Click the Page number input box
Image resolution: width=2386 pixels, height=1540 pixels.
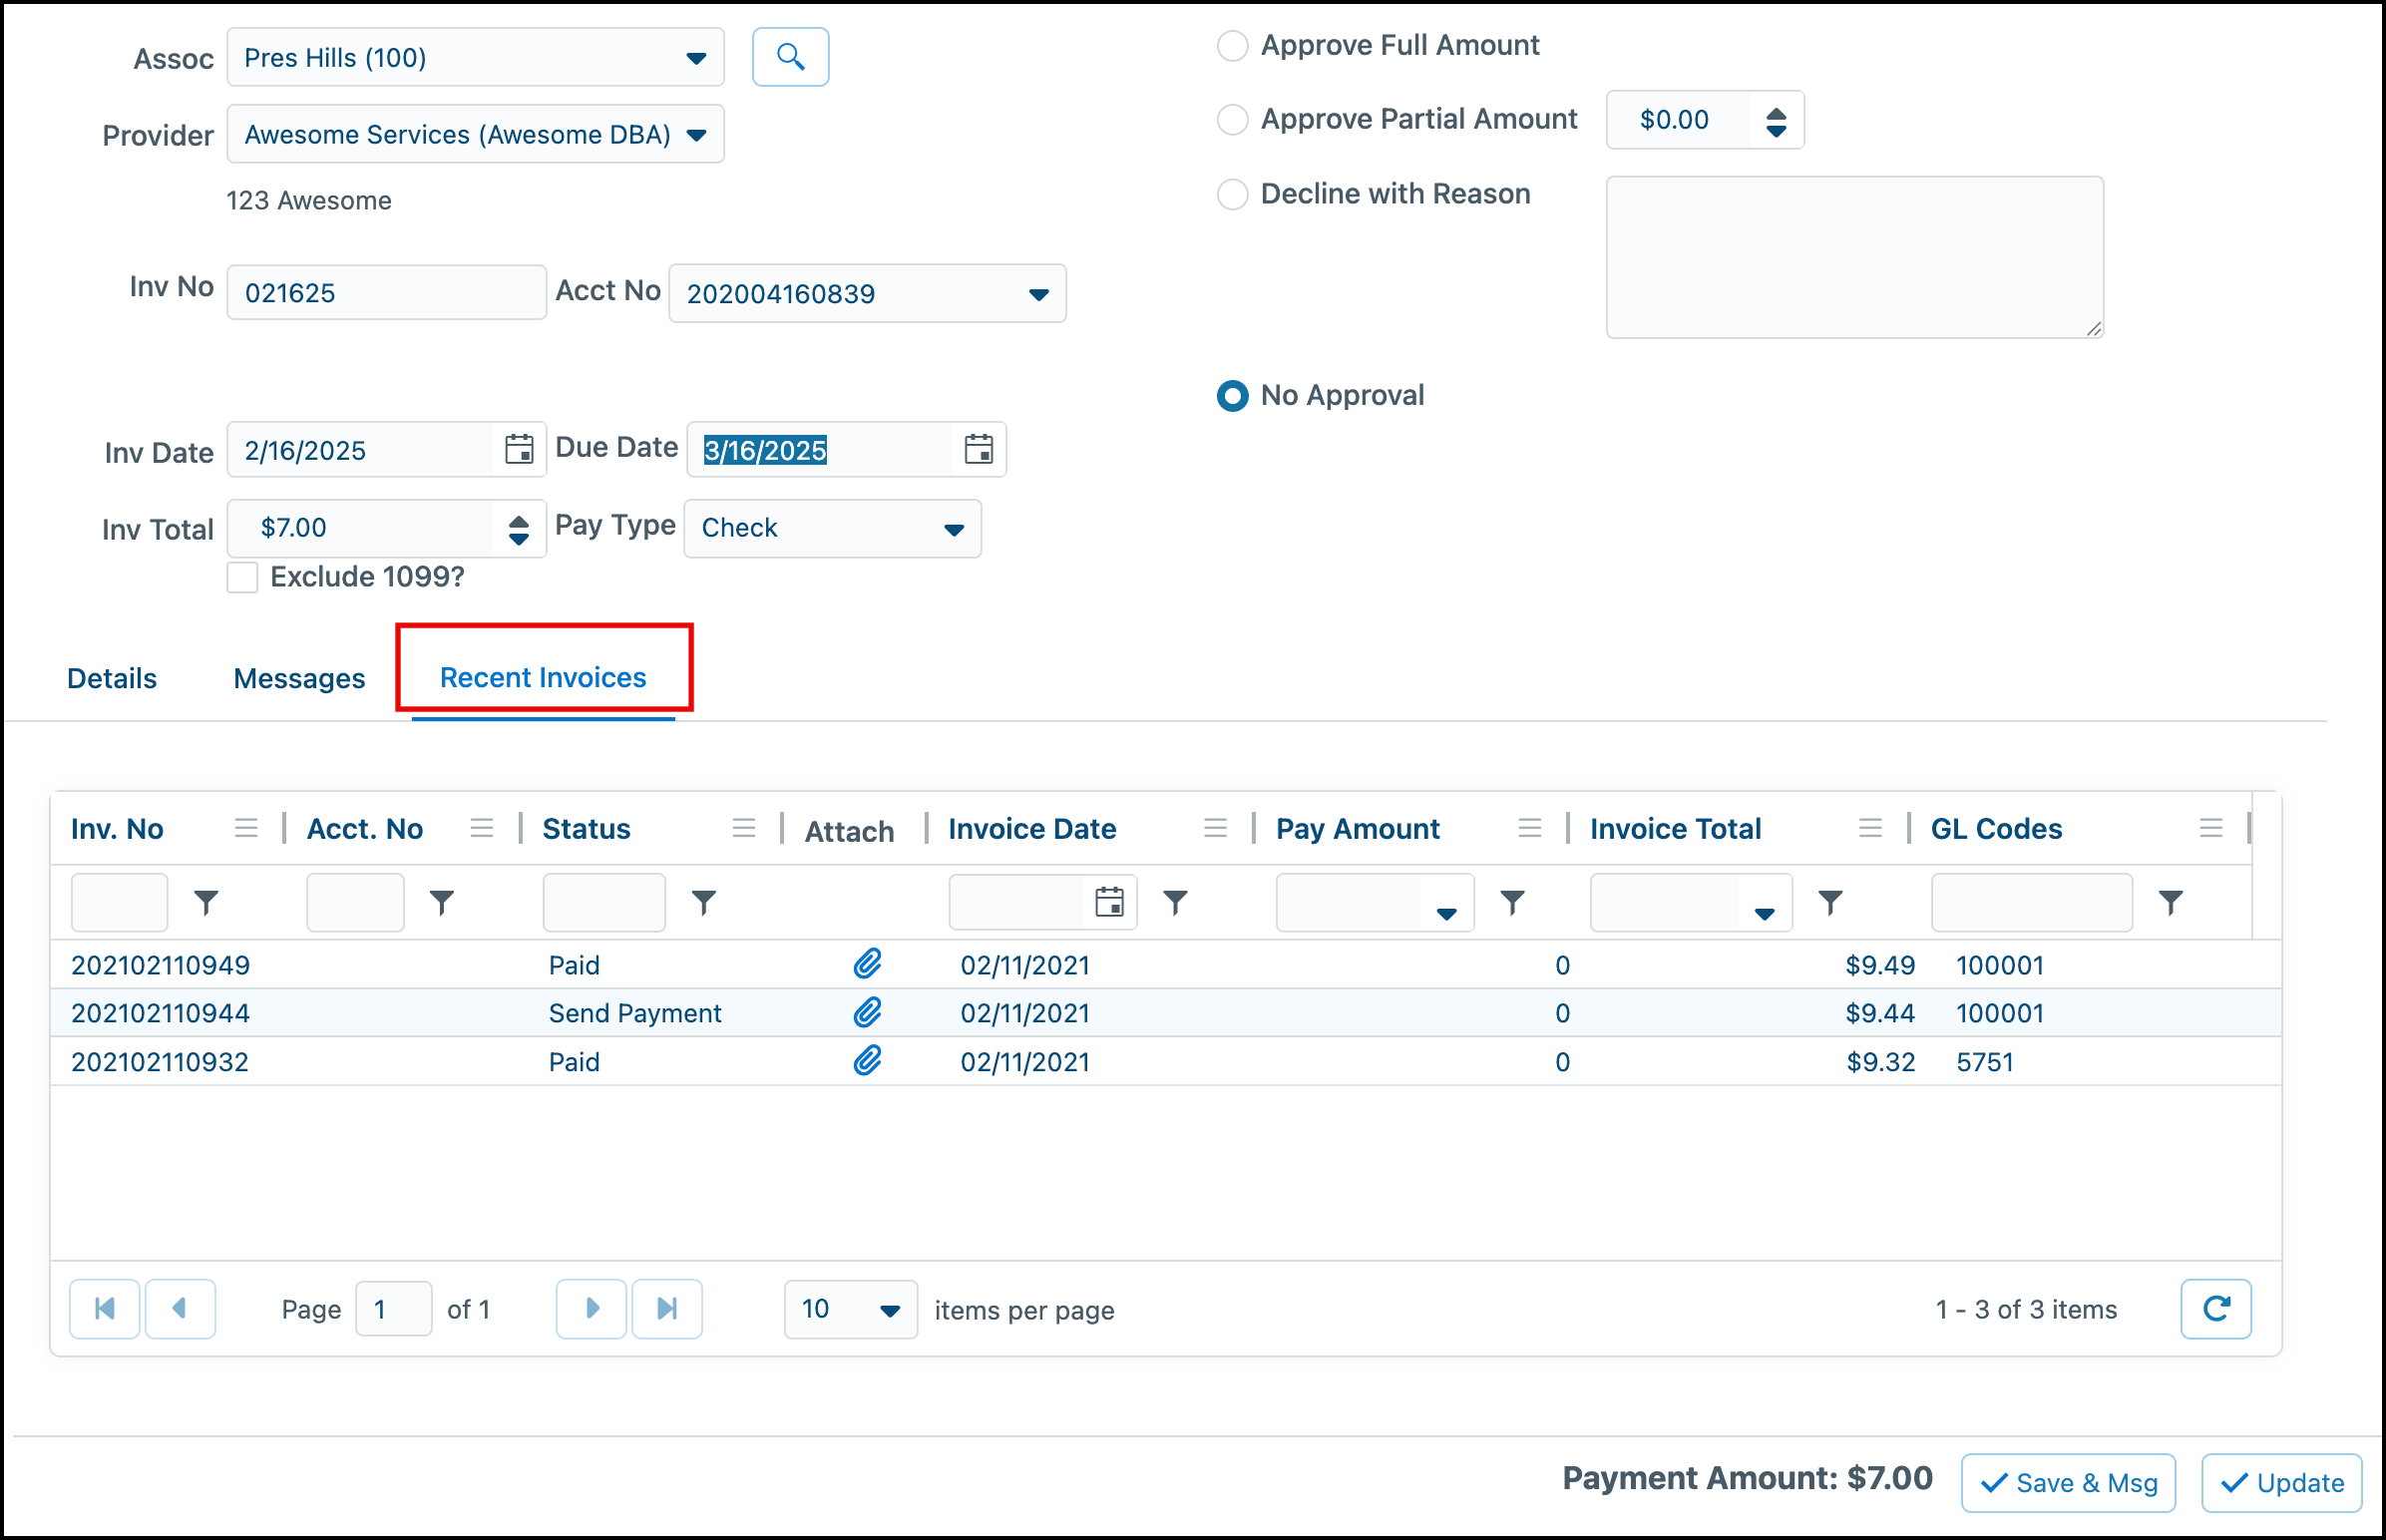394,1308
